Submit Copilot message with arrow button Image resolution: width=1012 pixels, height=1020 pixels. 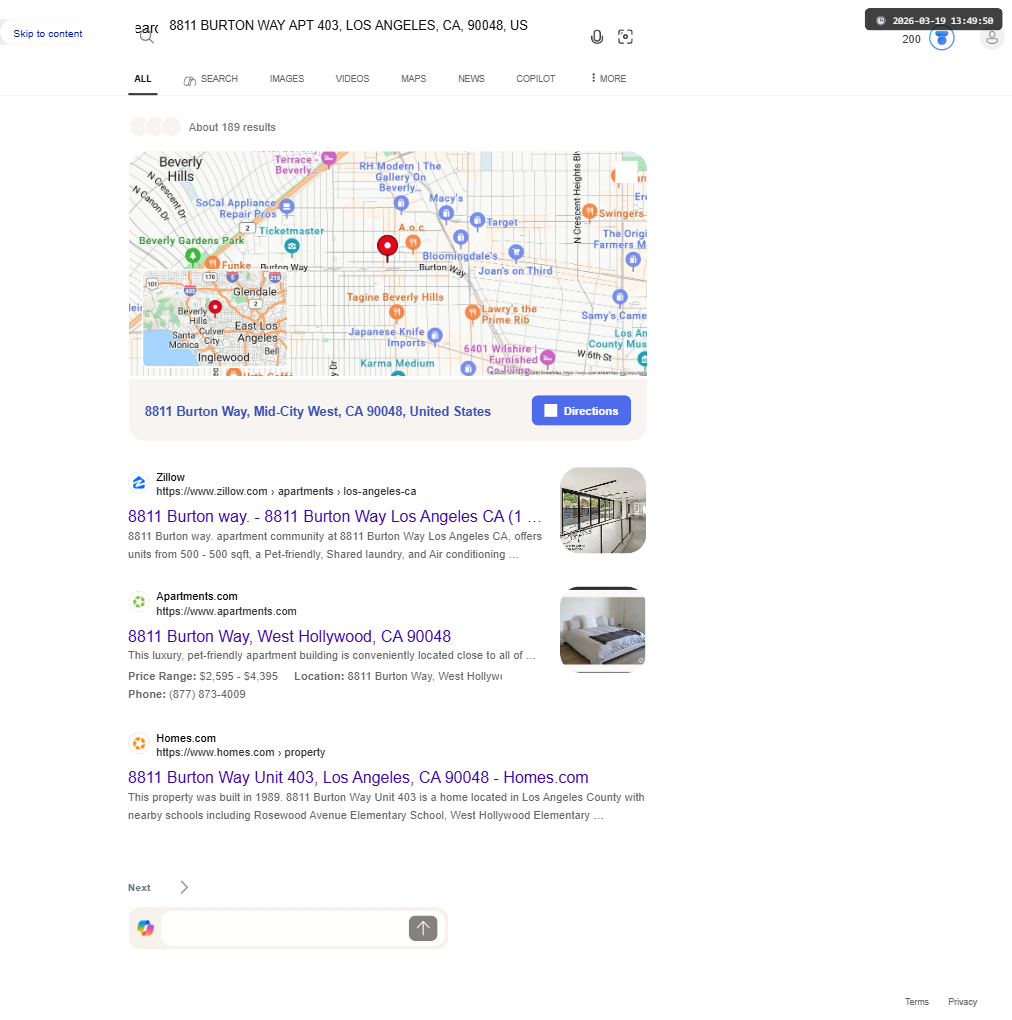pos(423,928)
